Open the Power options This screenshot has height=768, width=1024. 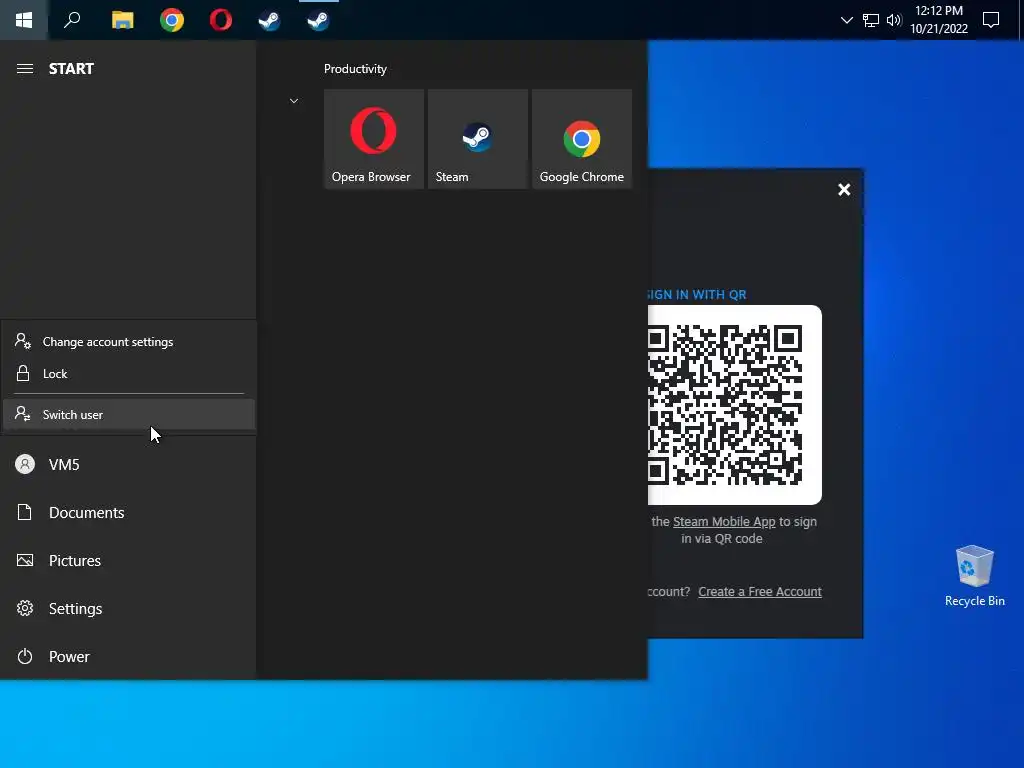(x=128, y=656)
